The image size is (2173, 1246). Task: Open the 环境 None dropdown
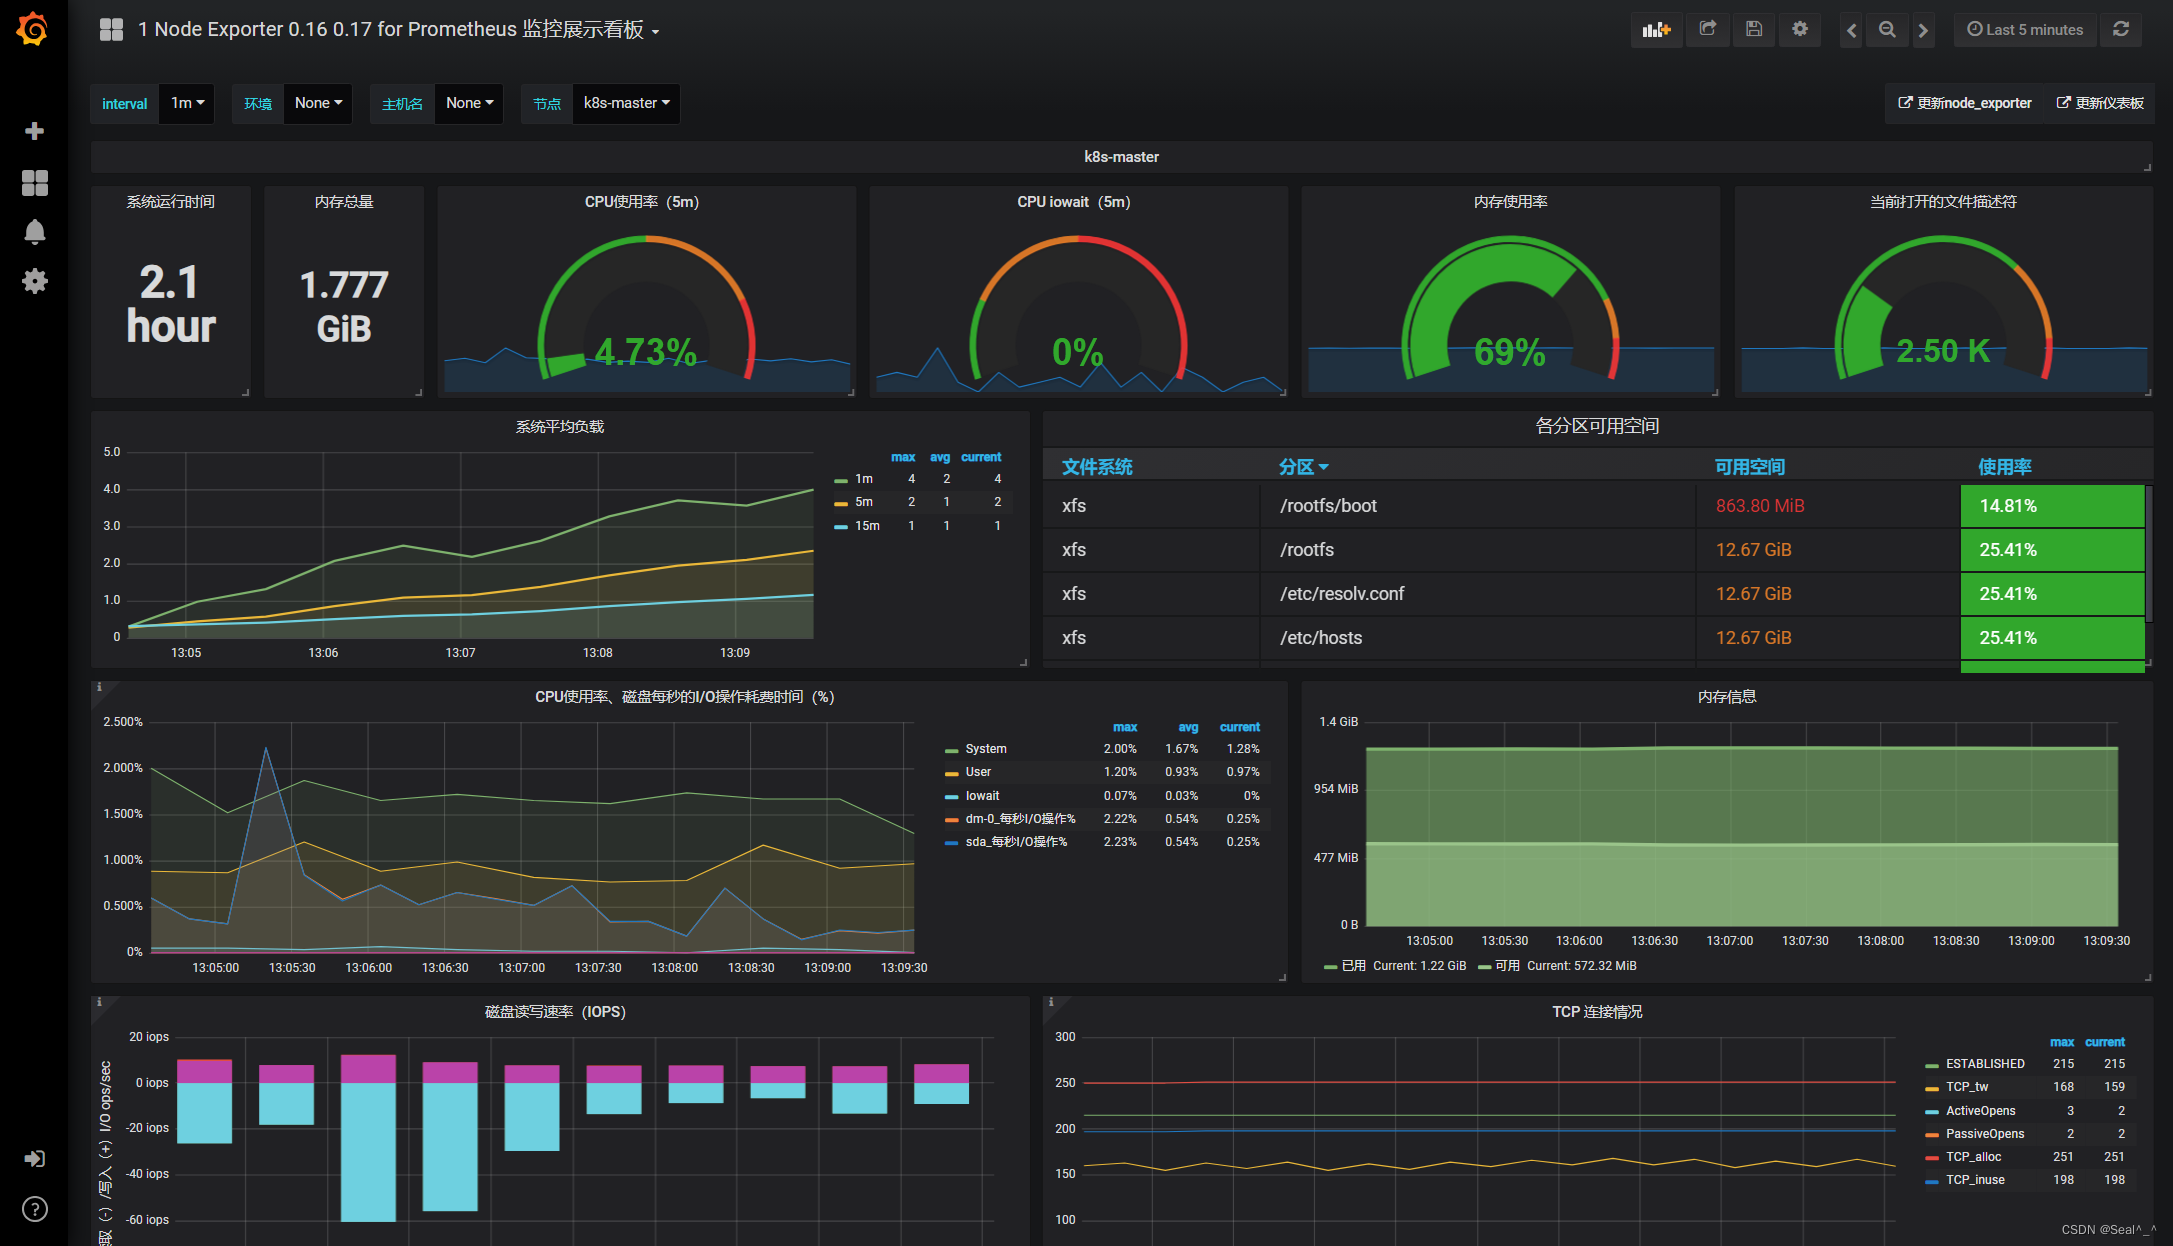[318, 103]
